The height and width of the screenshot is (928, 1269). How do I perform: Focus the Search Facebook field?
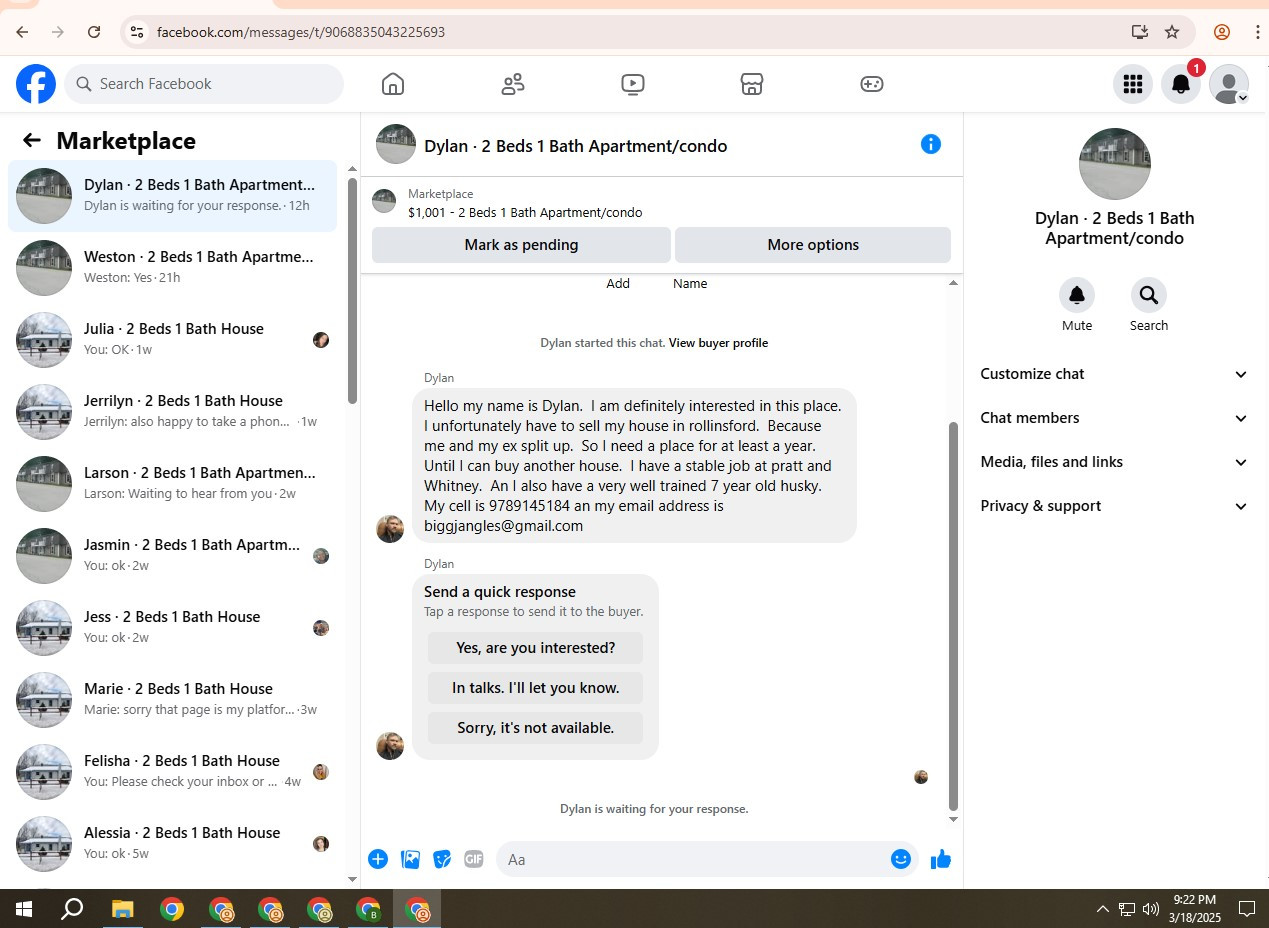pos(204,84)
